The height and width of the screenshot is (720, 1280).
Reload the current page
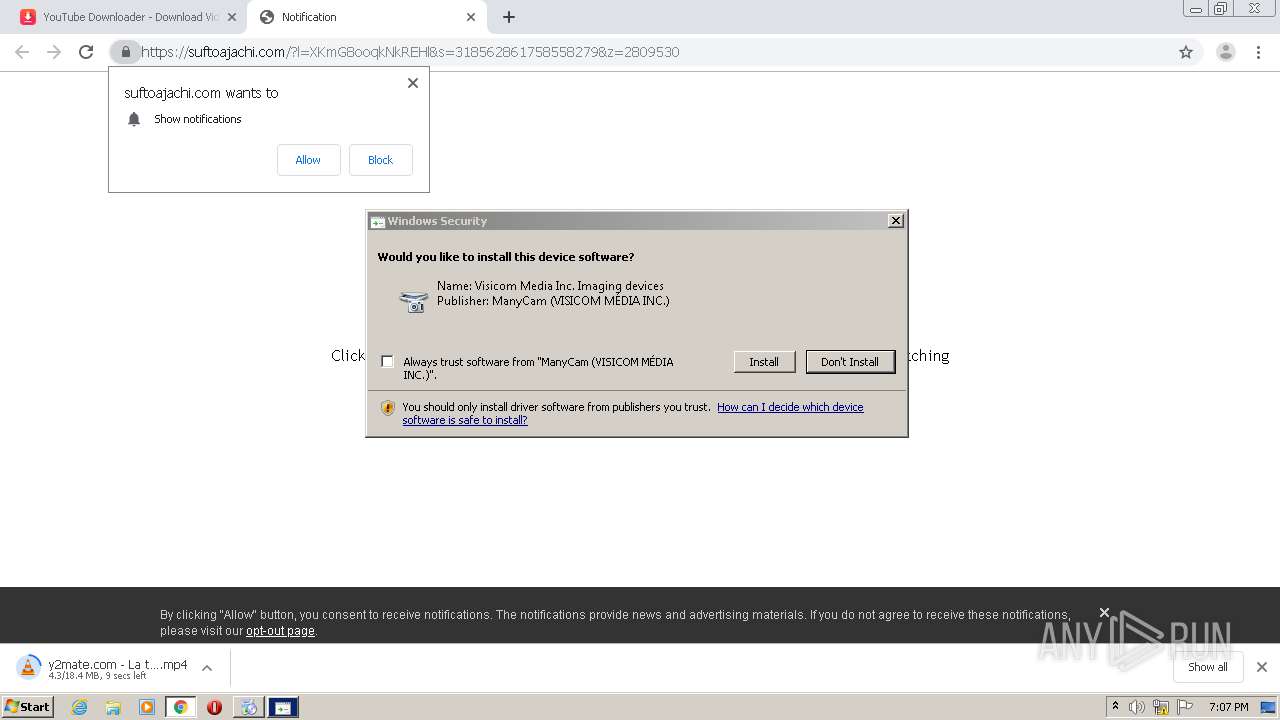86,52
